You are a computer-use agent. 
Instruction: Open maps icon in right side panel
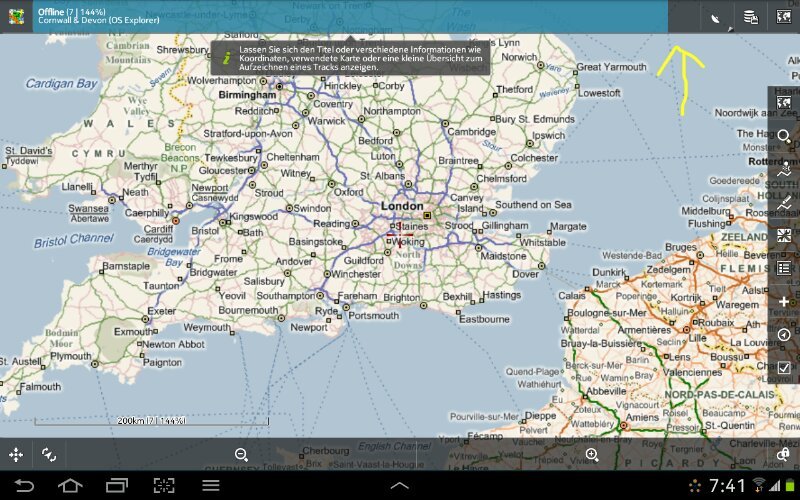tap(784, 103)
